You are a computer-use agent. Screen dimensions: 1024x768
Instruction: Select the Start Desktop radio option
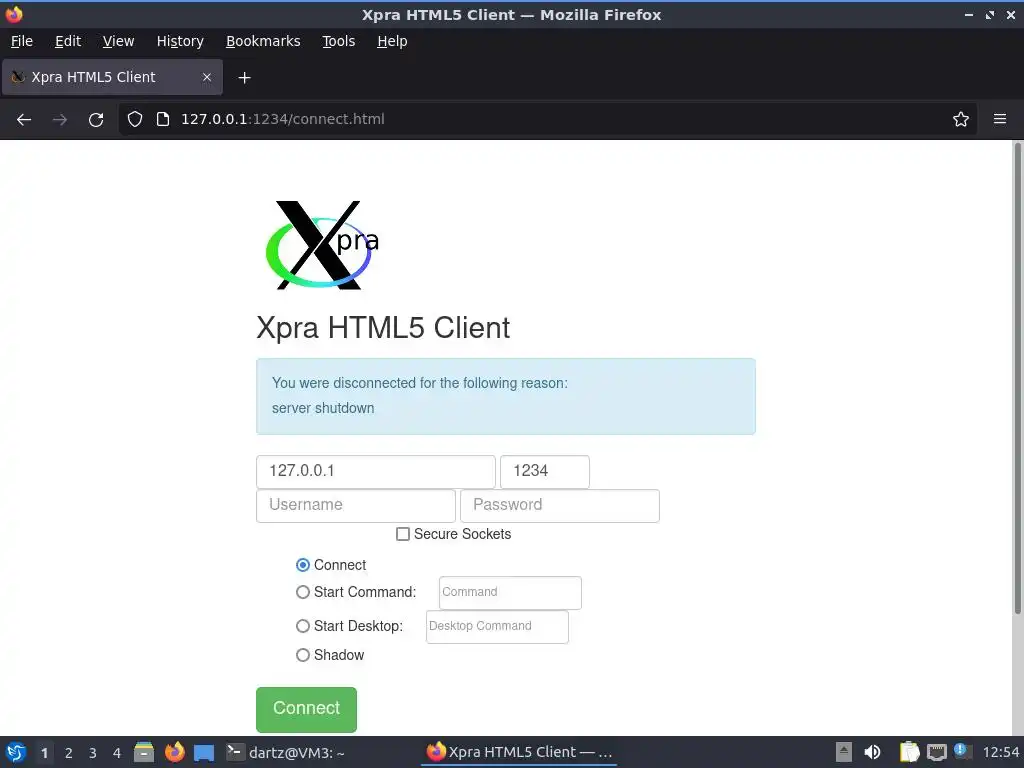(302, 626)
